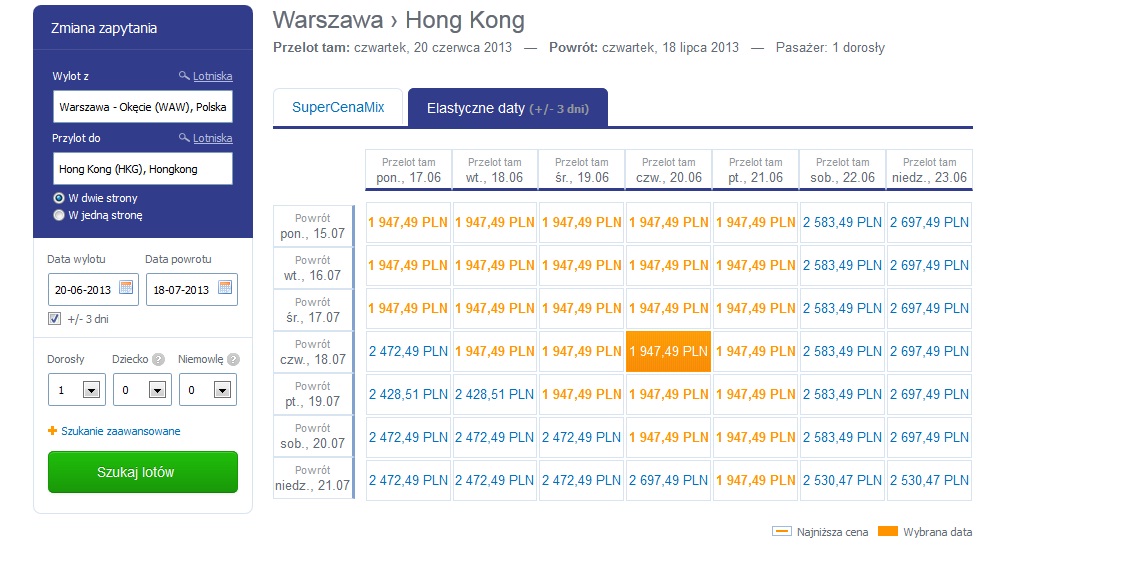Select column header Przelot tam czw., 20.06
Screen dimensions: 1121x568
[668, 170]
